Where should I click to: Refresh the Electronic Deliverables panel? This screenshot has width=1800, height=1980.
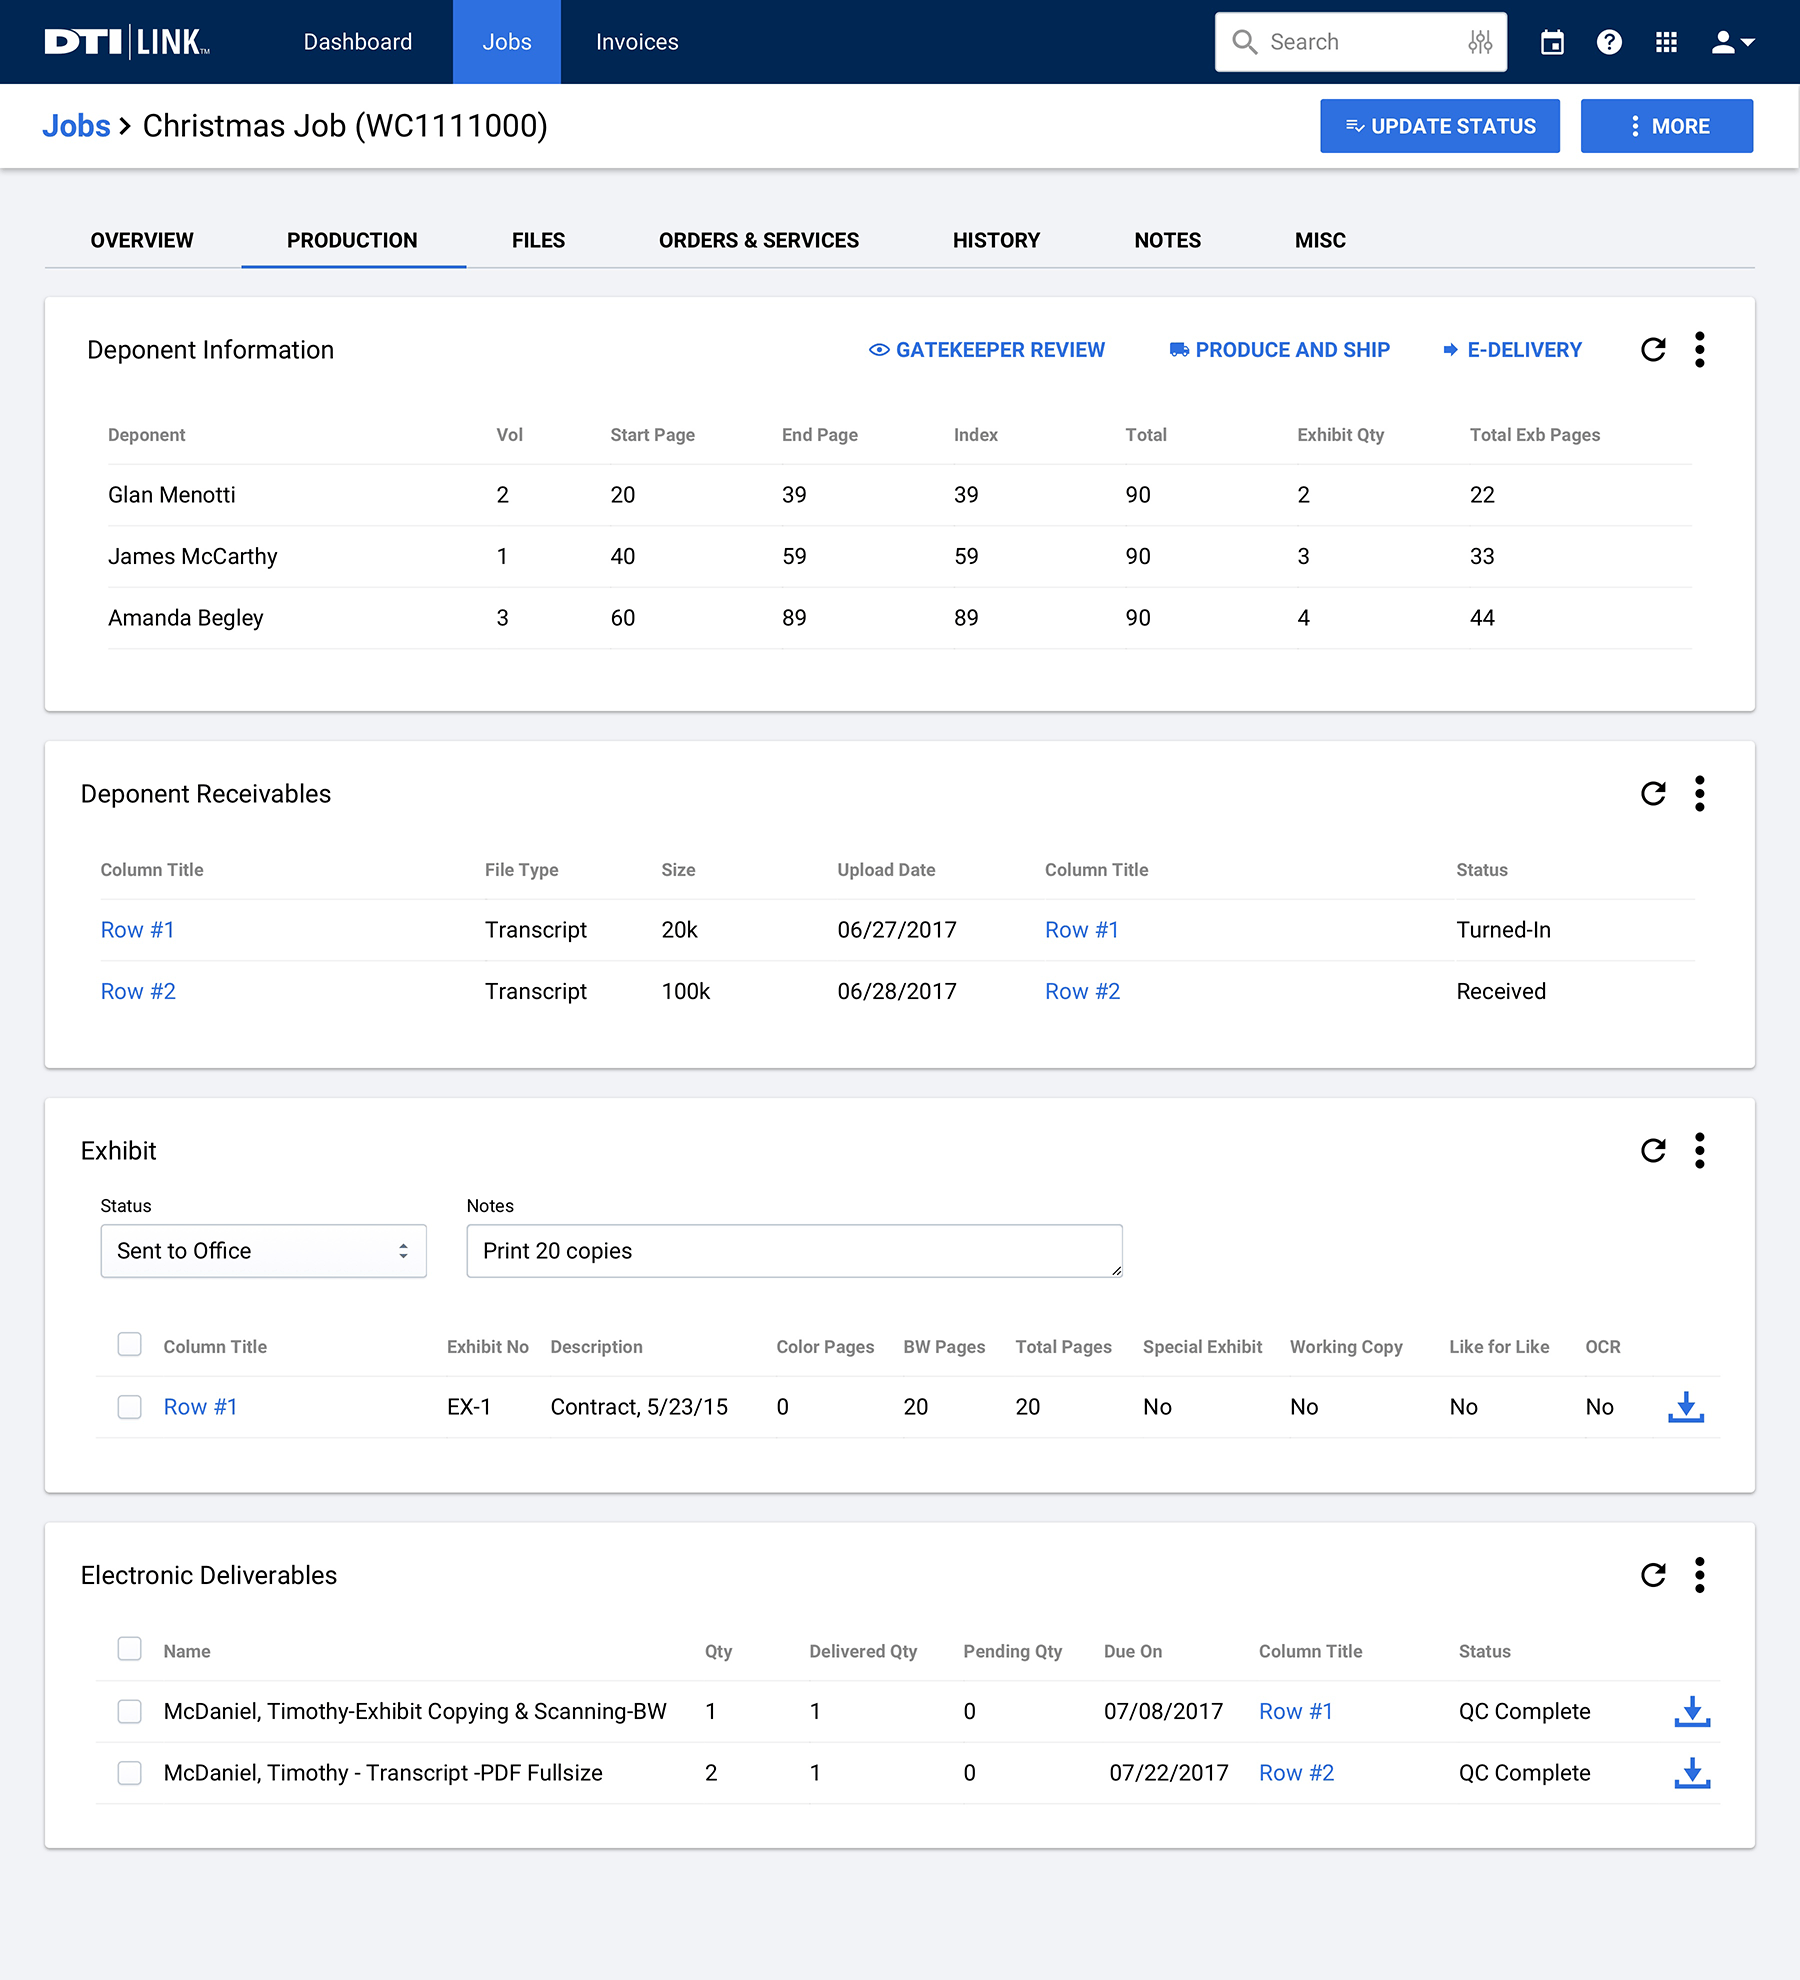coord(1653,1575)
